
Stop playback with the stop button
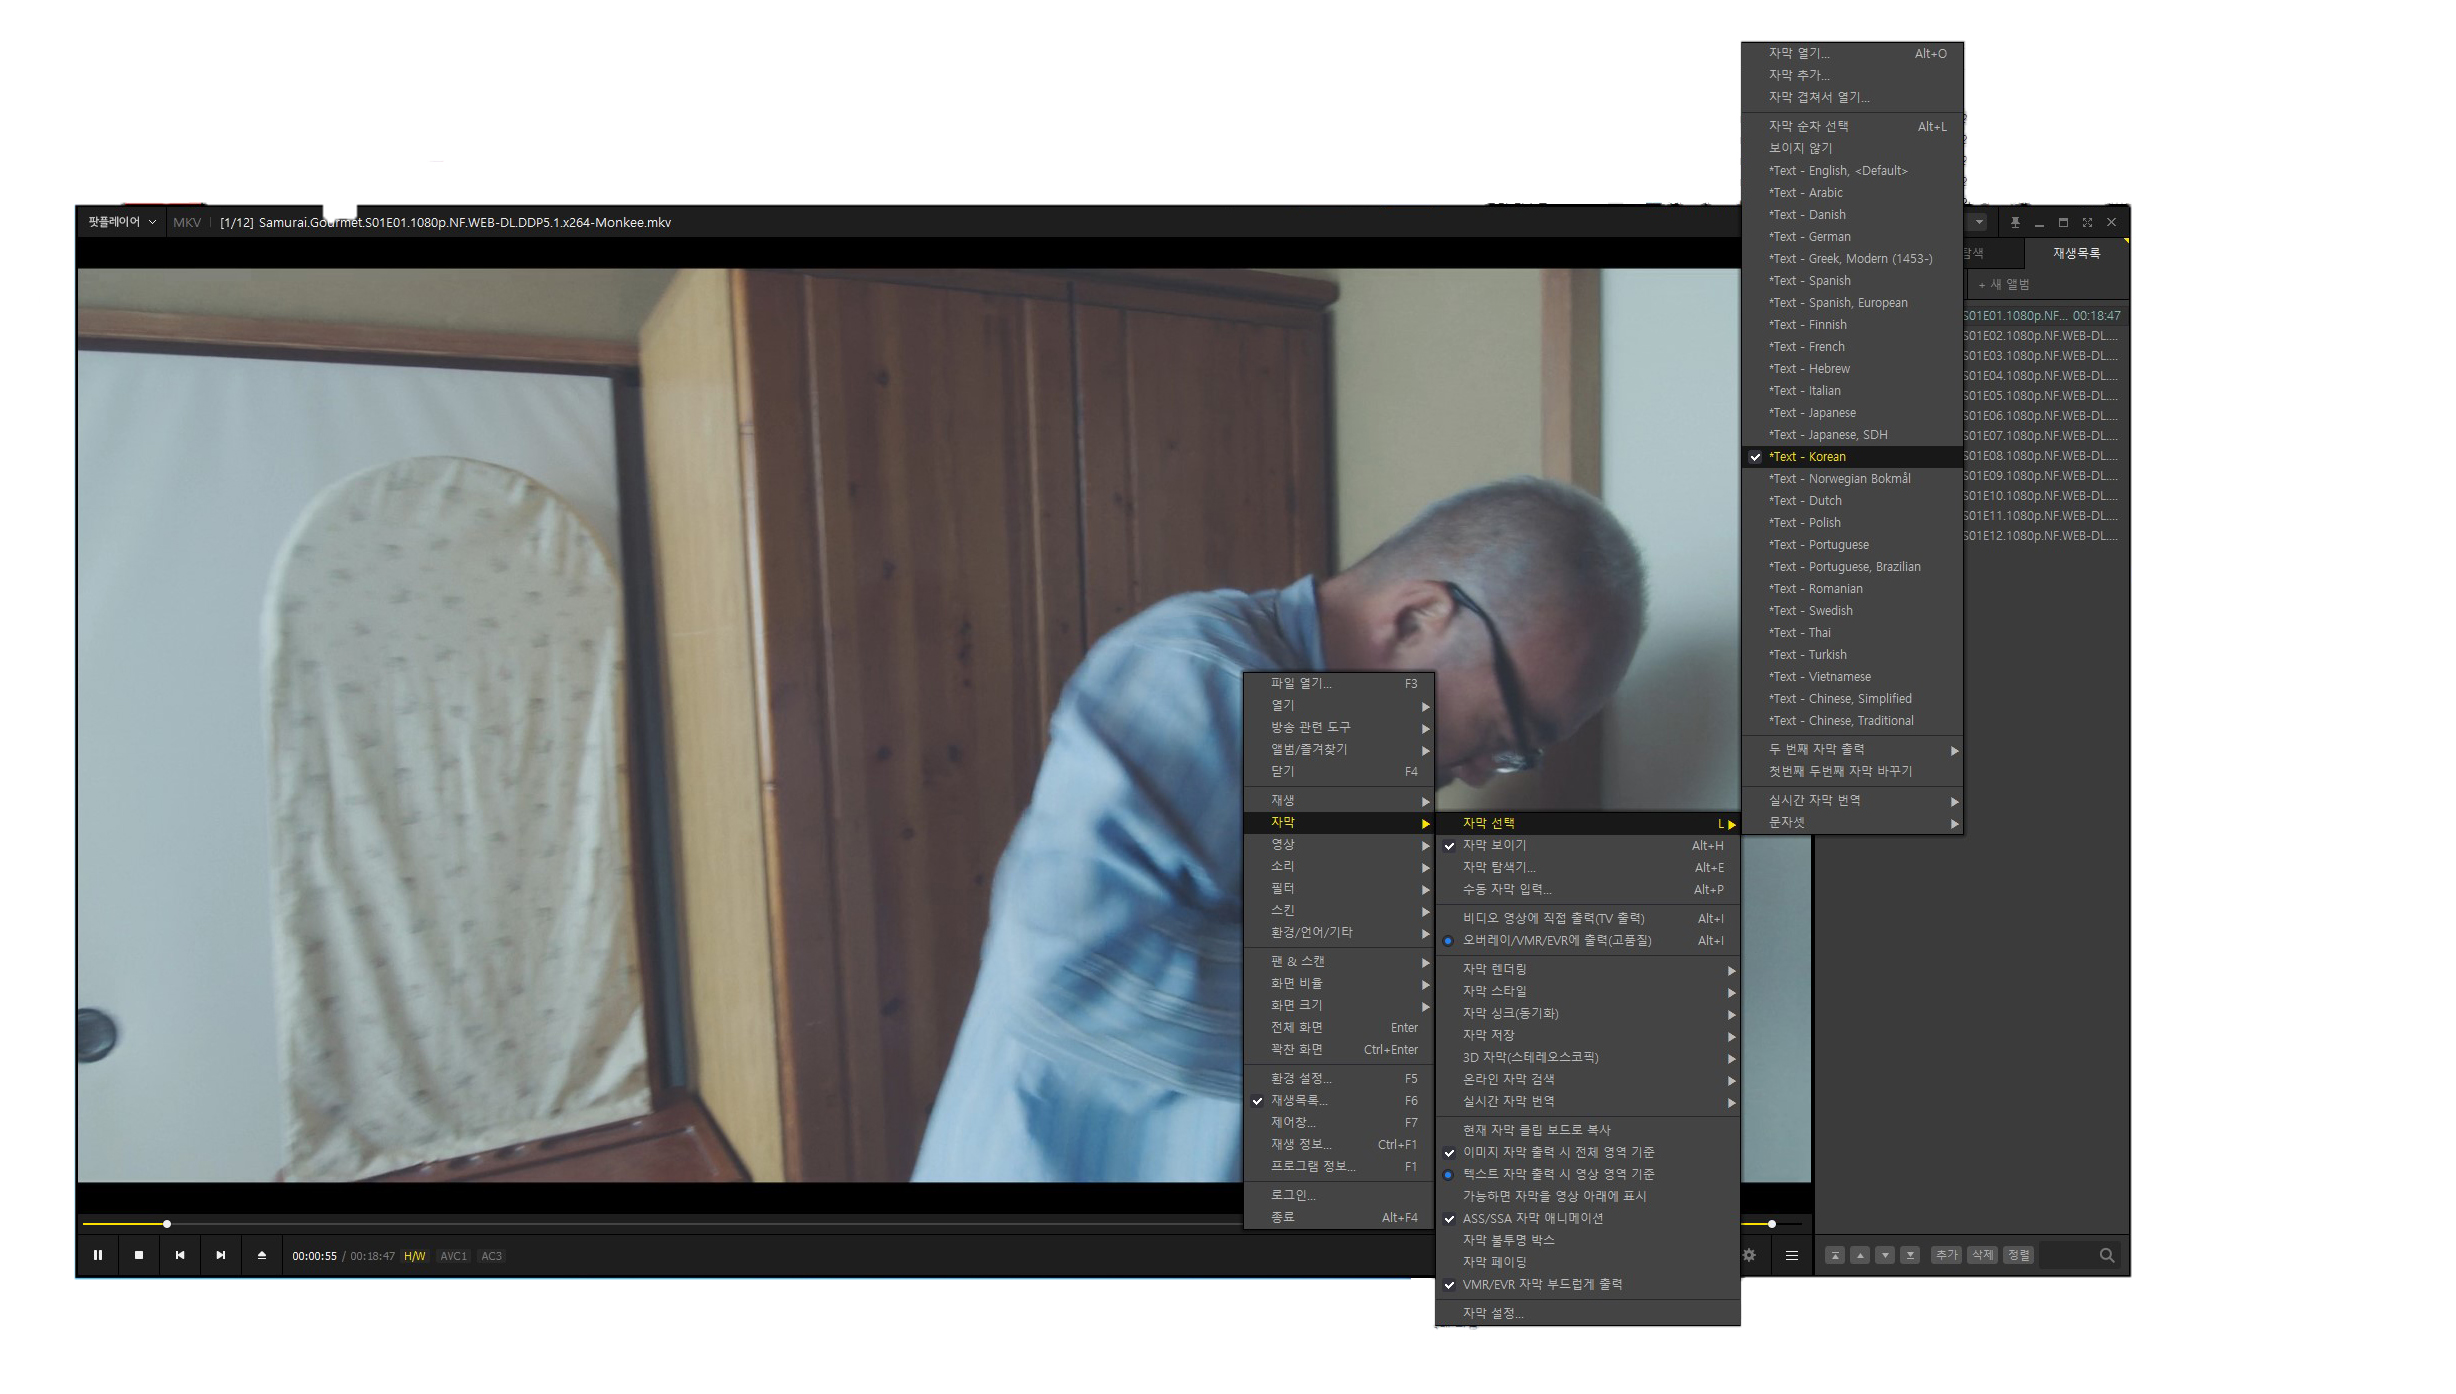click(x=139, y=1255)
